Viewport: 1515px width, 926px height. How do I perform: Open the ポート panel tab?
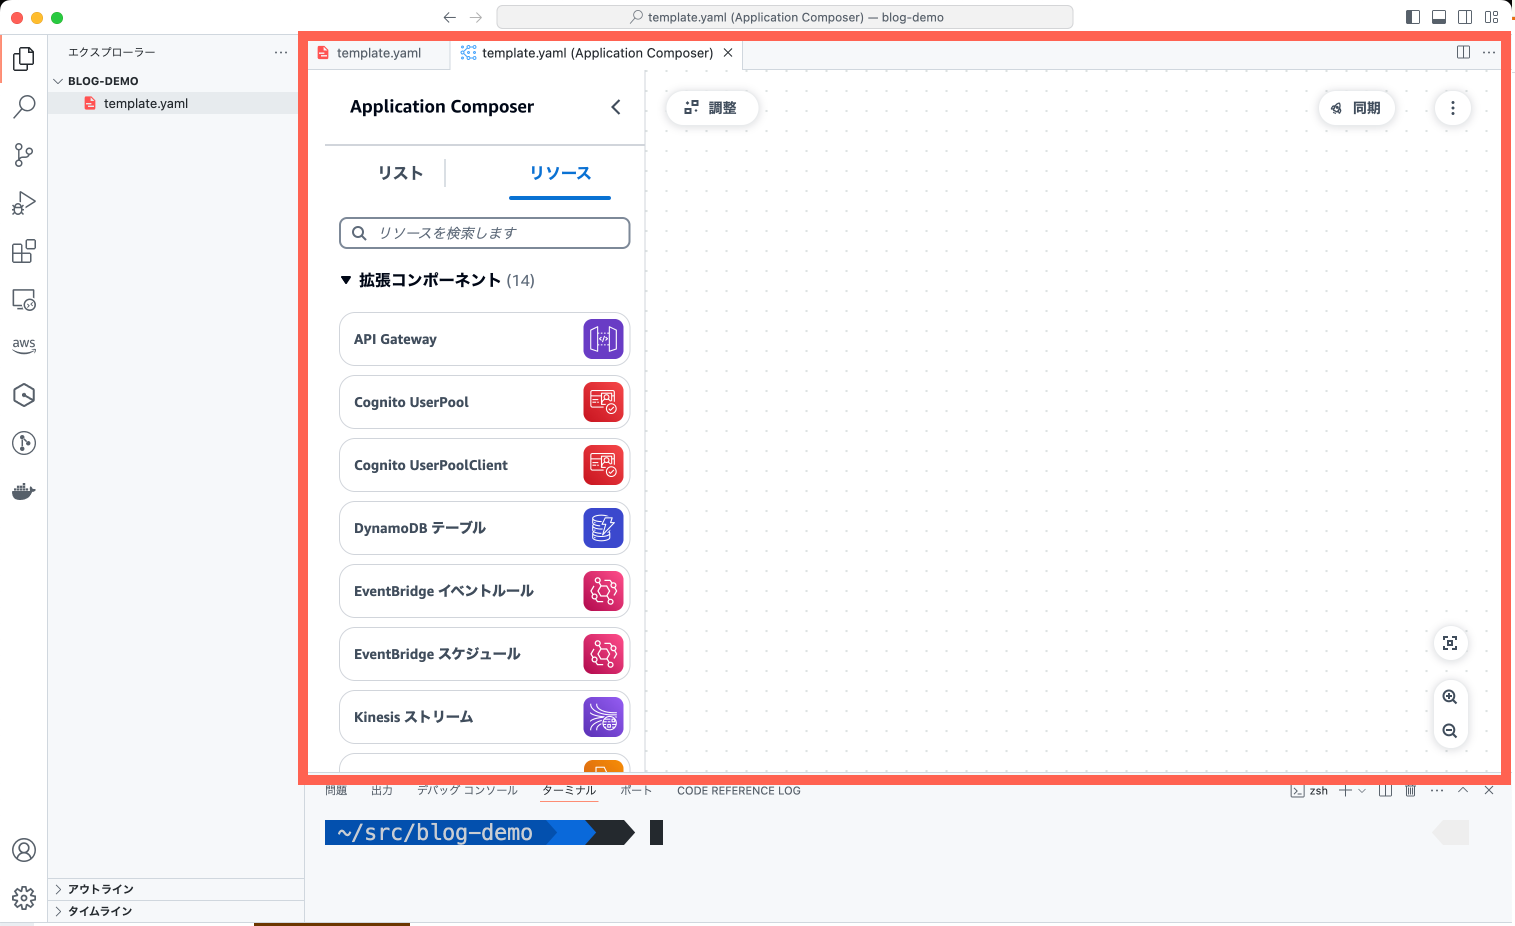[x=636, y=790]
